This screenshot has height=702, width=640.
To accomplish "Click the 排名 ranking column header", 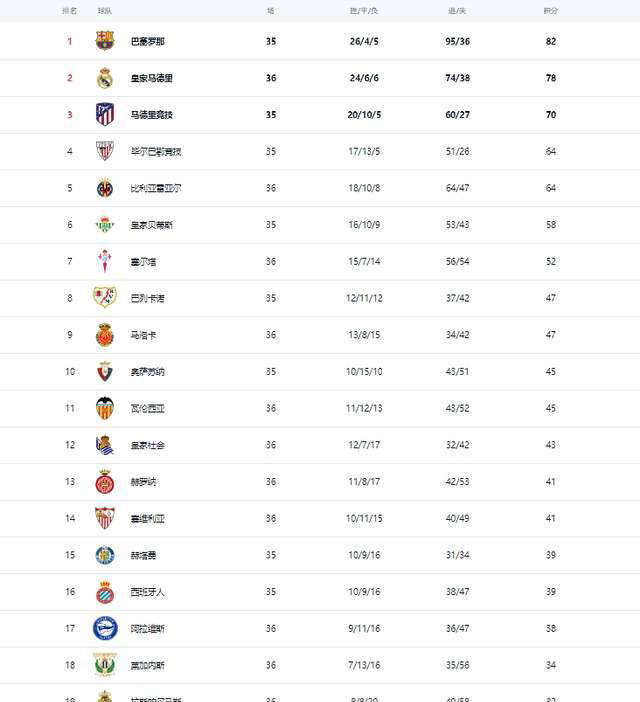I will tap(69, 11).
